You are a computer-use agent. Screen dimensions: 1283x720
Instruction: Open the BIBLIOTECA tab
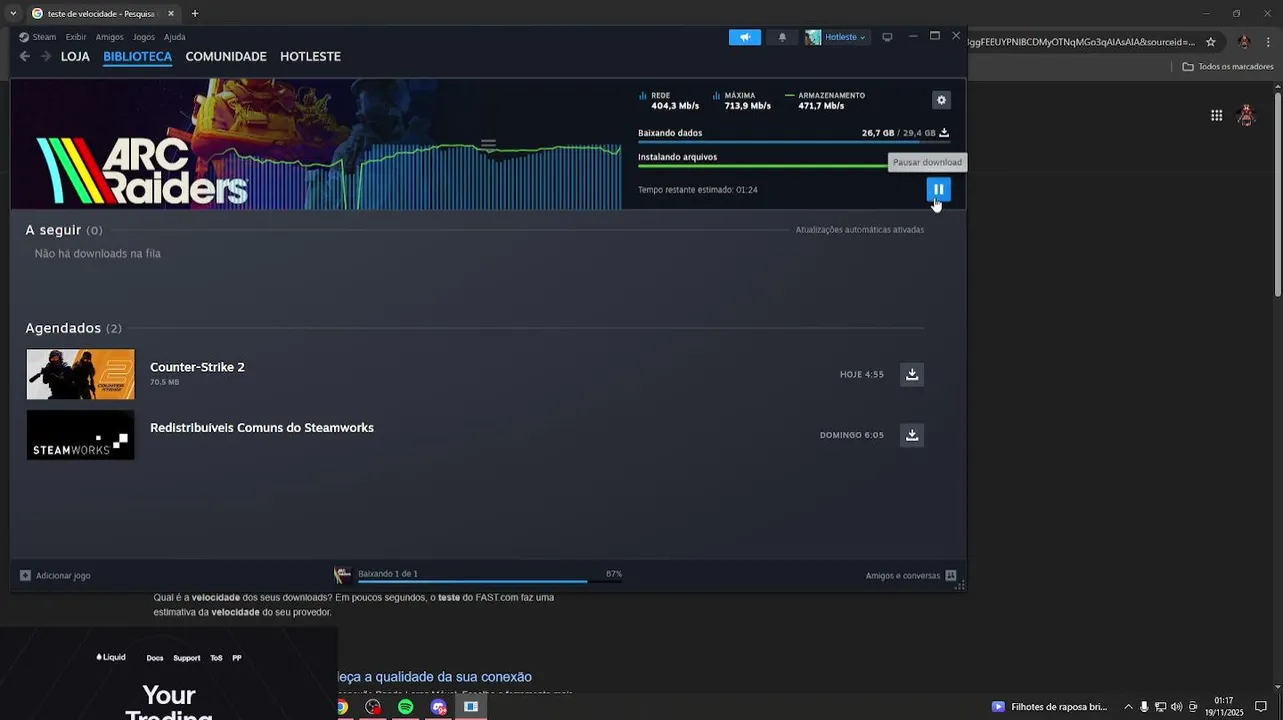coord(137,57)
